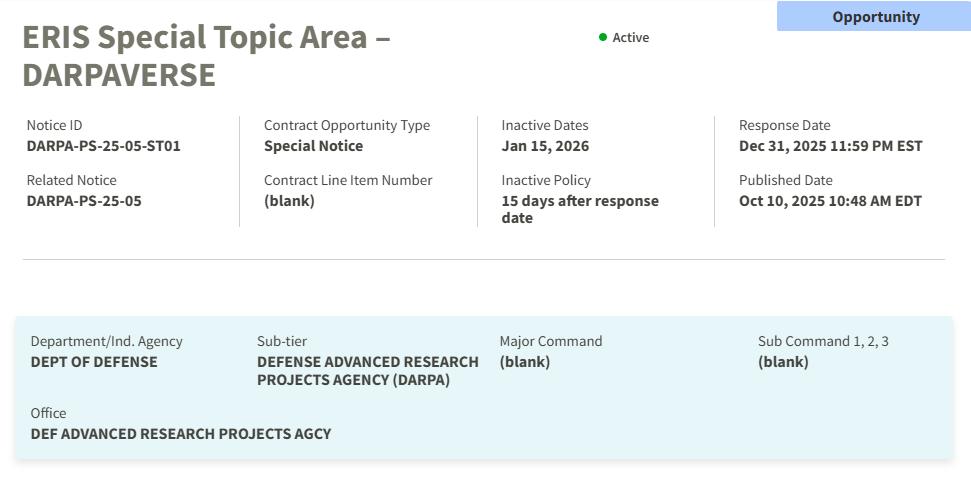Click the DEF ADVANCED RESEARCH PROJECTS AGCY office
Image resolution: width=971 pixels, height=480 pixels.
(180, 434)
